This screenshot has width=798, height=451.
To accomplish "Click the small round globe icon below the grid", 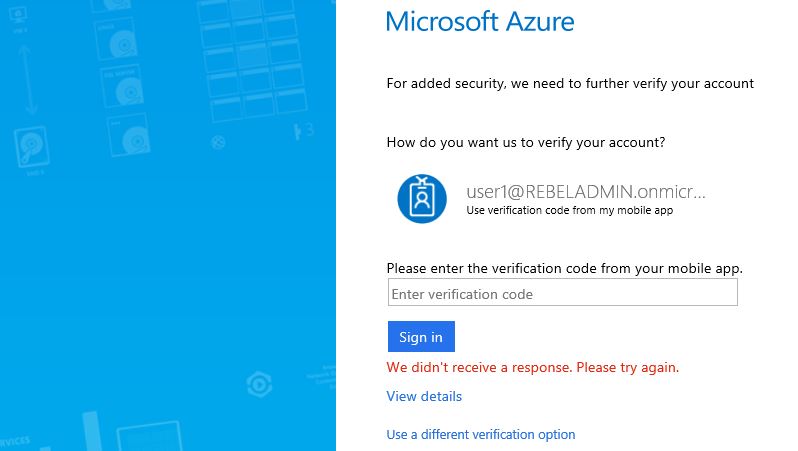I will pyautogui.click(x=218, y=142).
